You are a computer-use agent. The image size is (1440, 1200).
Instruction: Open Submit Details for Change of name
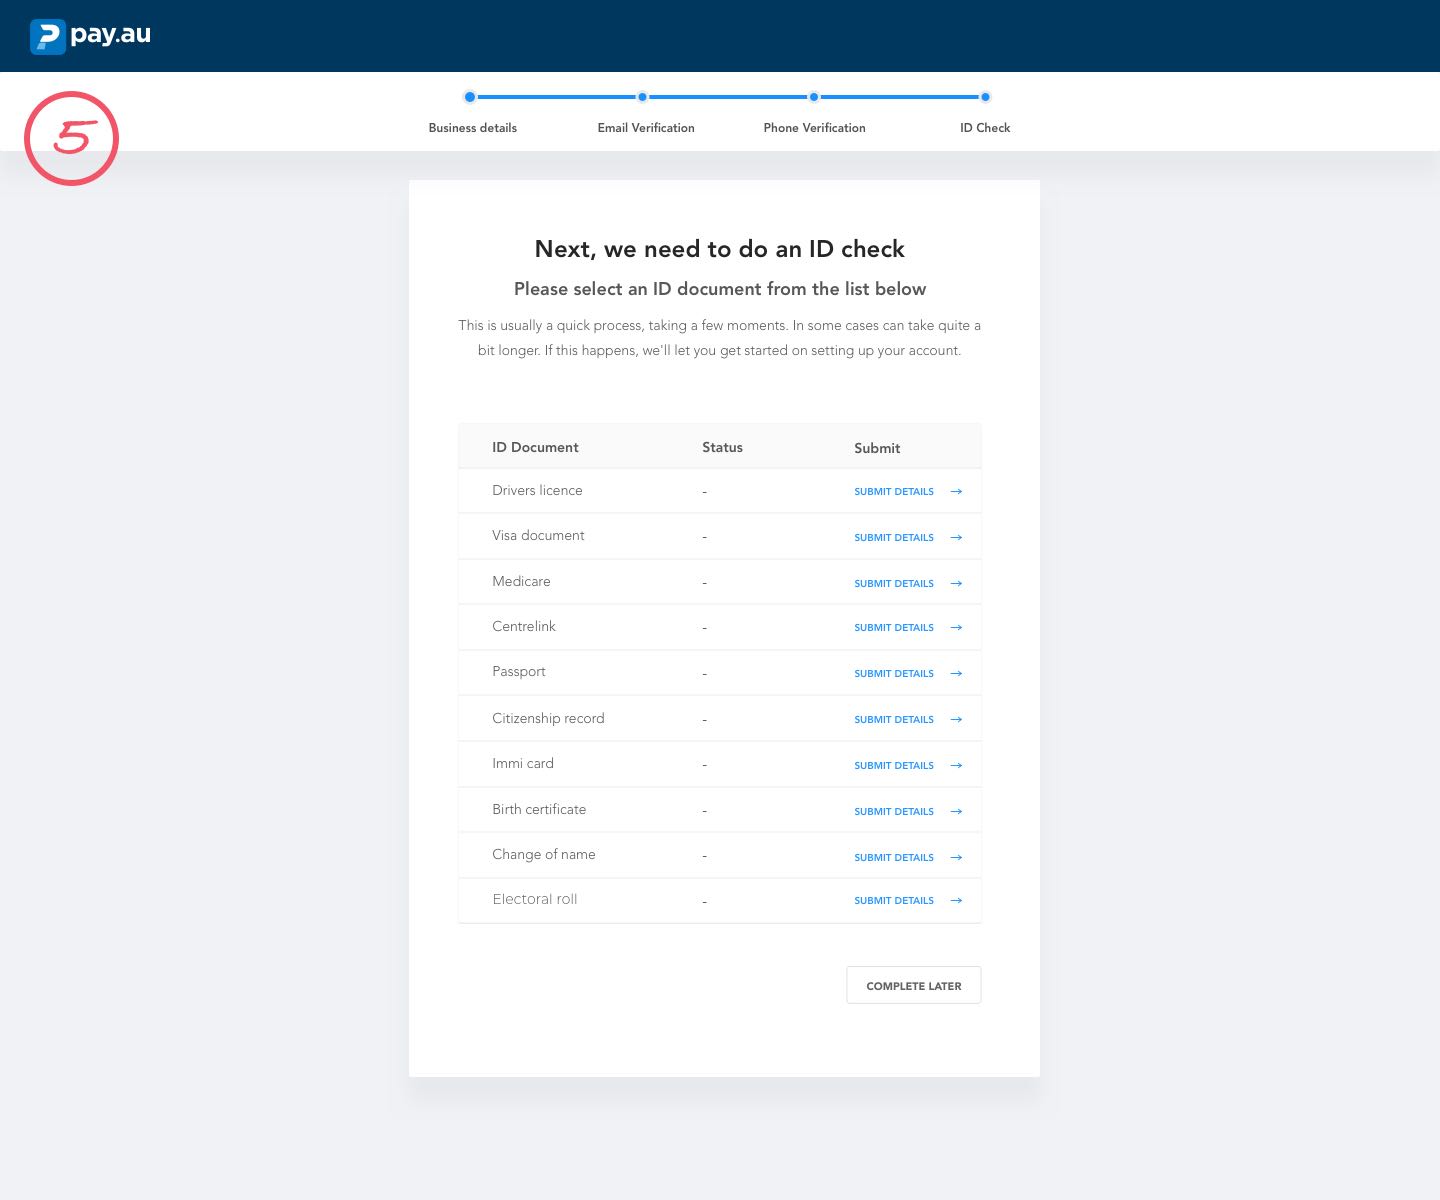pos(894,858)
